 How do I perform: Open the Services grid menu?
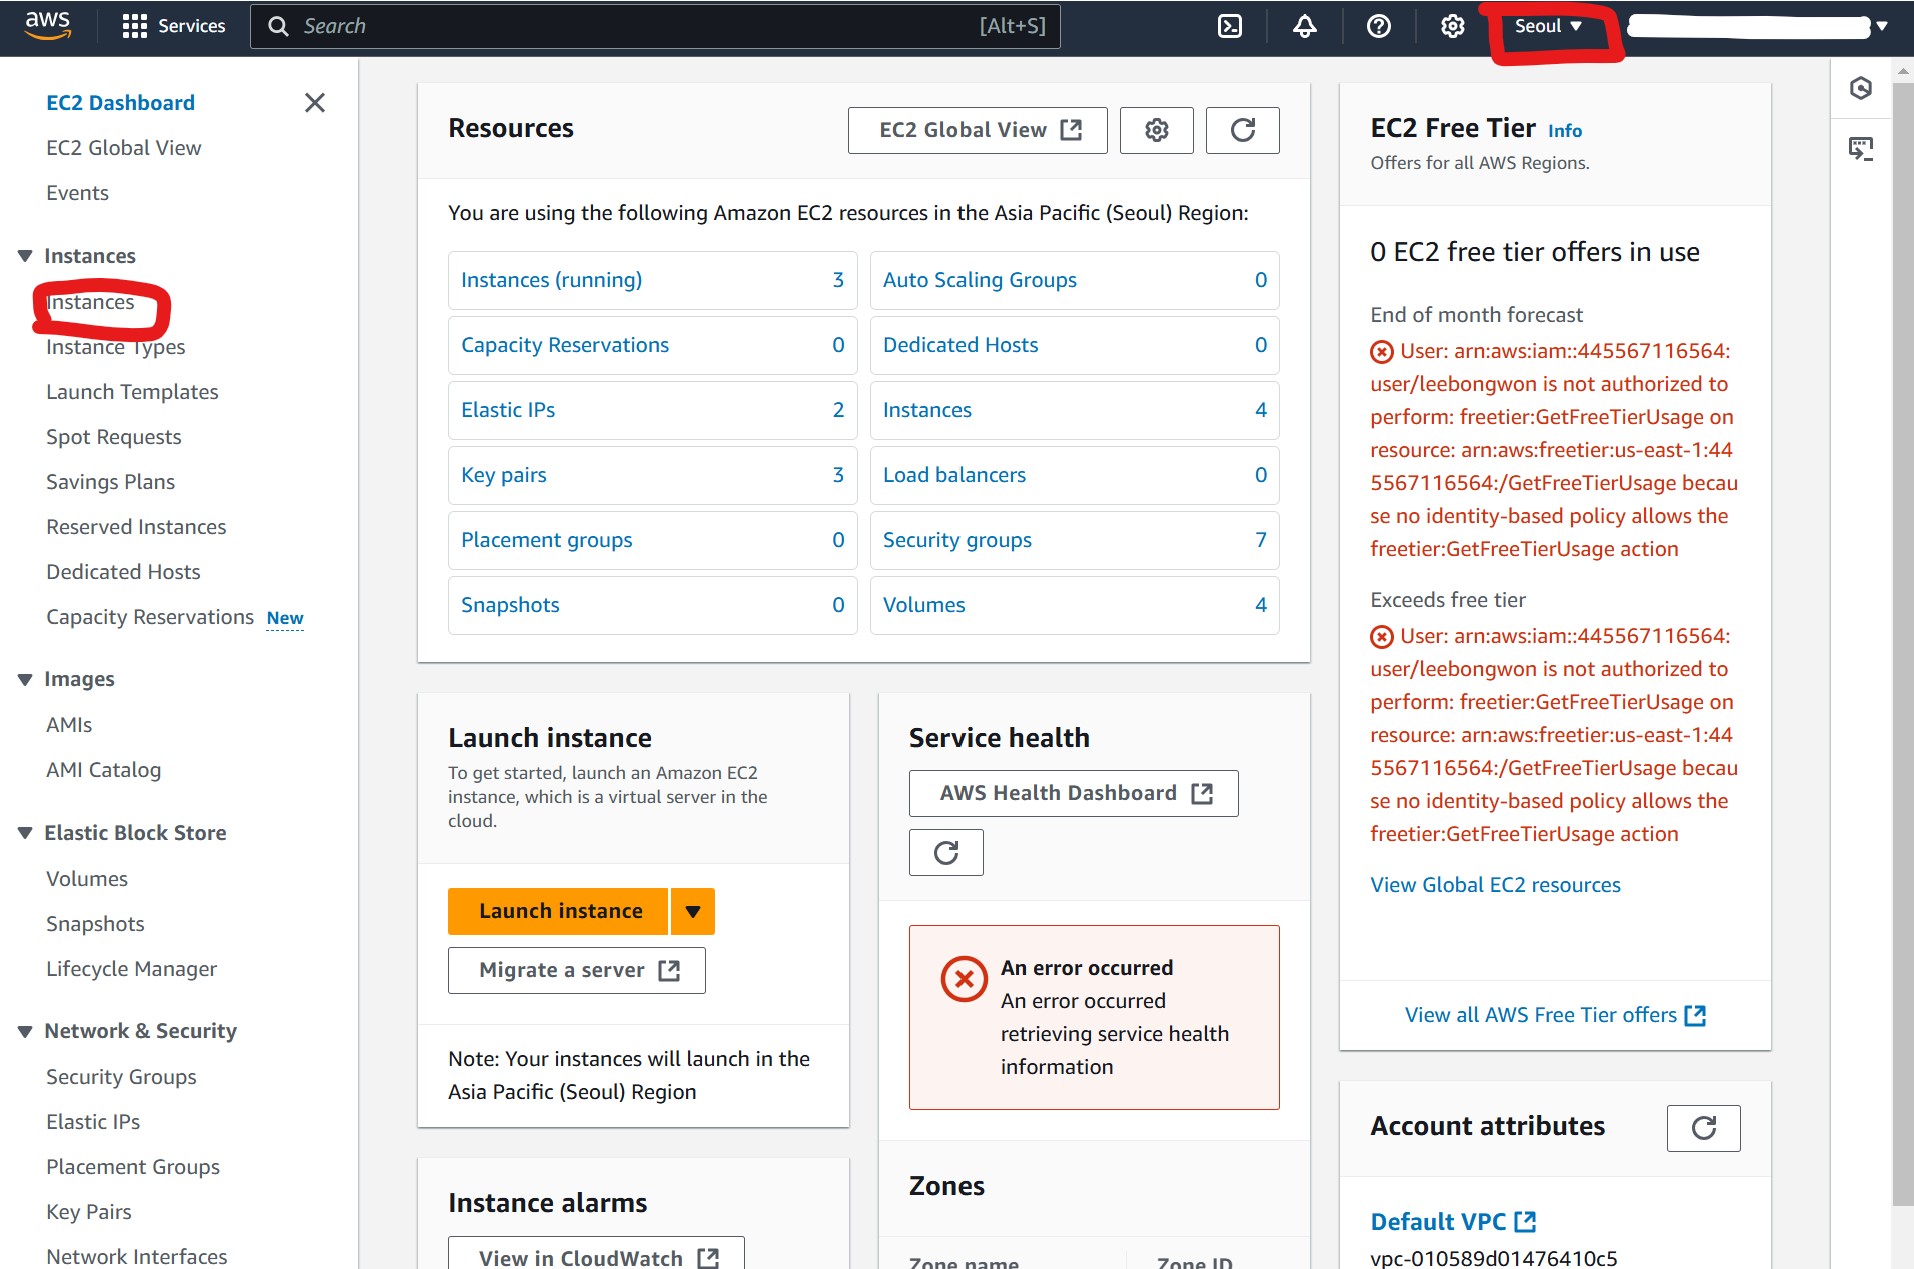tap(174, 26)
